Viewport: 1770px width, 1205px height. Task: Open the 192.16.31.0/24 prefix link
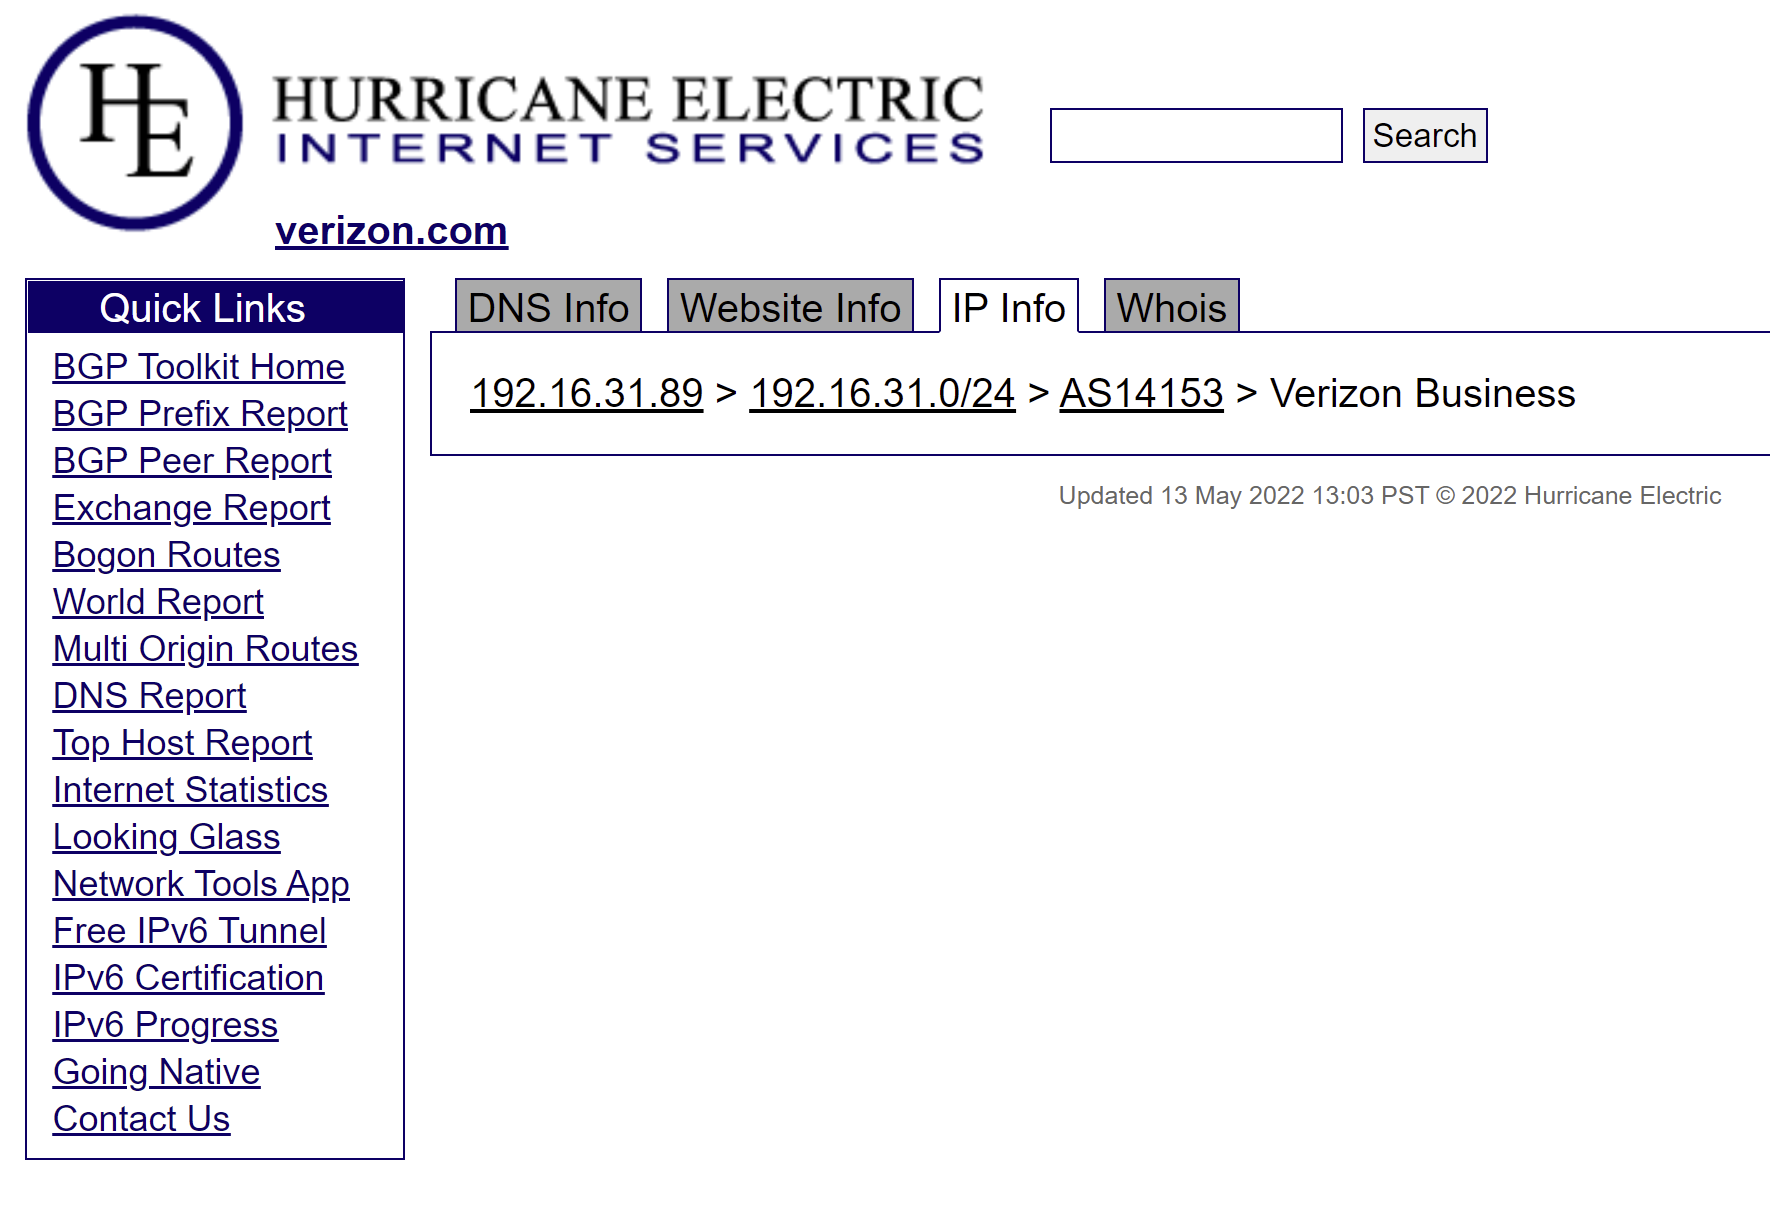(882, 393)
